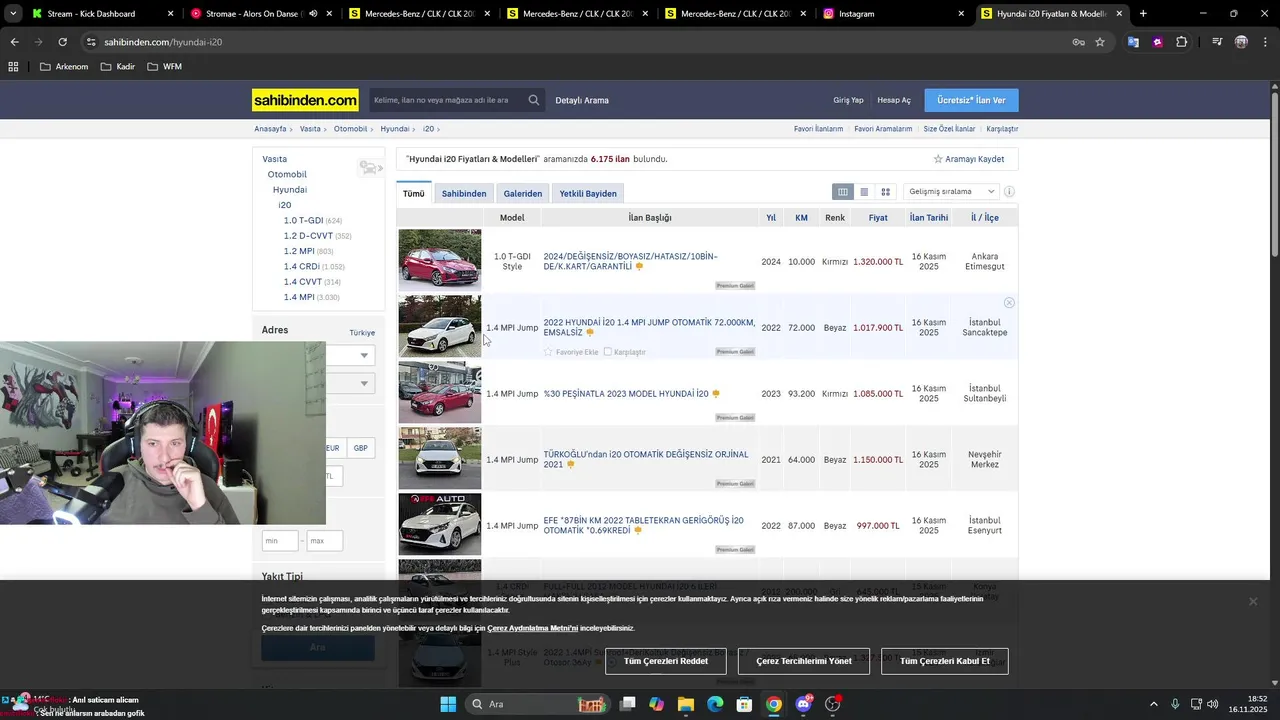Viewport: 1280px width, 720px height.
Task: Switch to the grid gallery view icon
Action: (885, 192)
